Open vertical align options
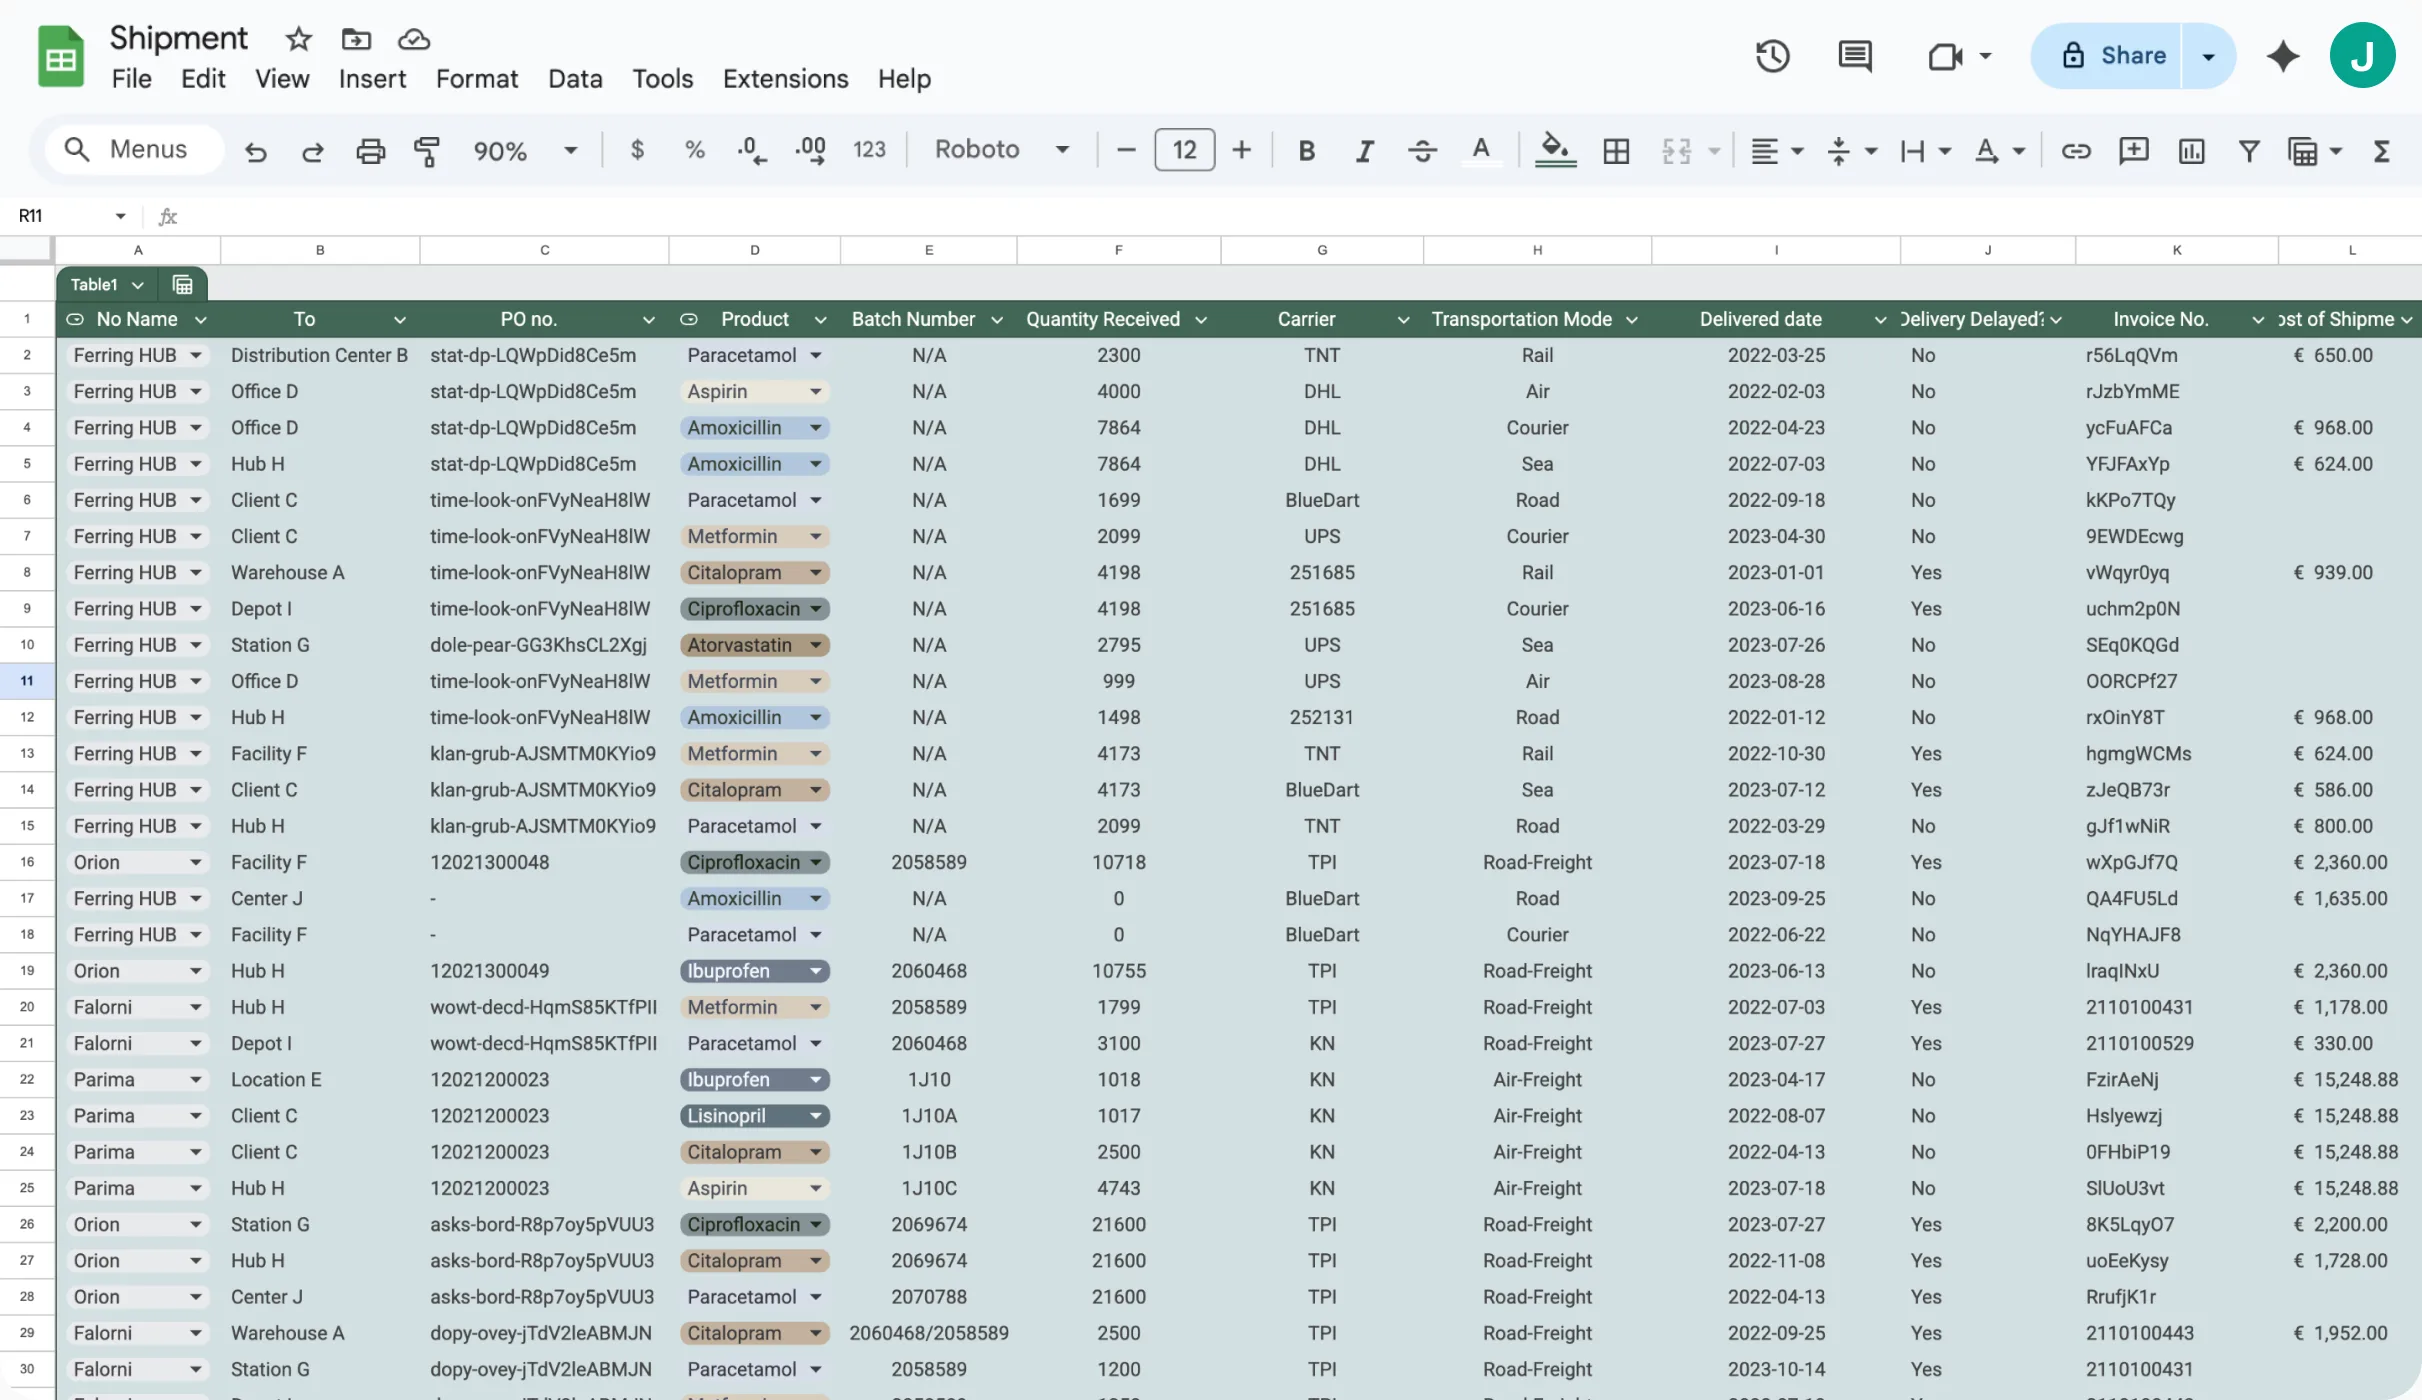Viewport: 2422px width, 1400px height. point(1850,151)
